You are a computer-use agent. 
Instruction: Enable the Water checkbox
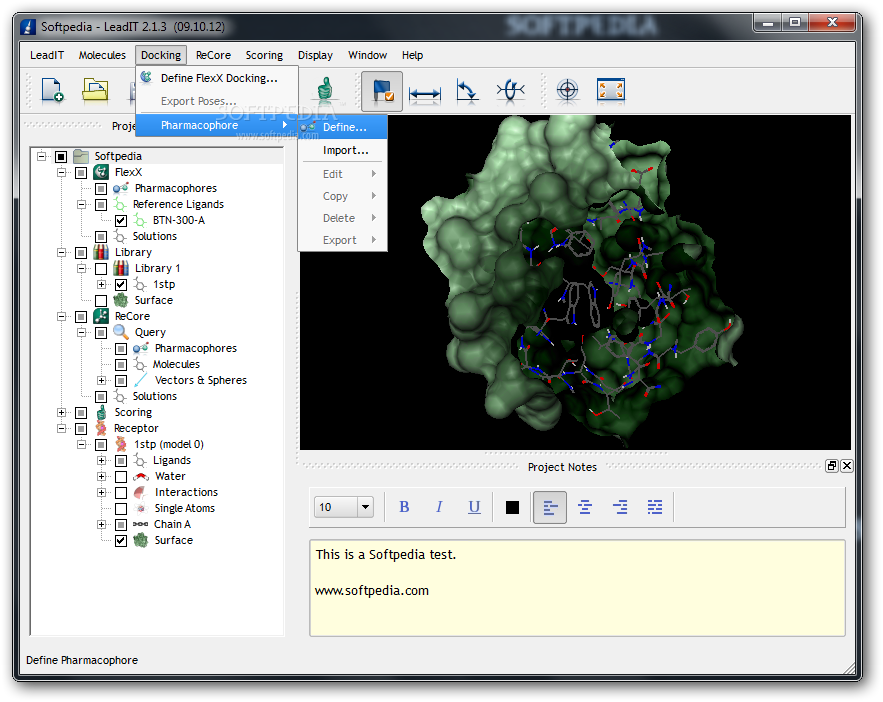coord(121,477)
